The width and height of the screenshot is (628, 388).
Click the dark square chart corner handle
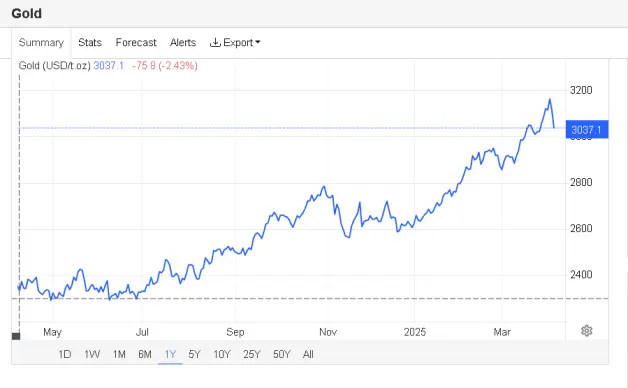(x=16, y=336)
